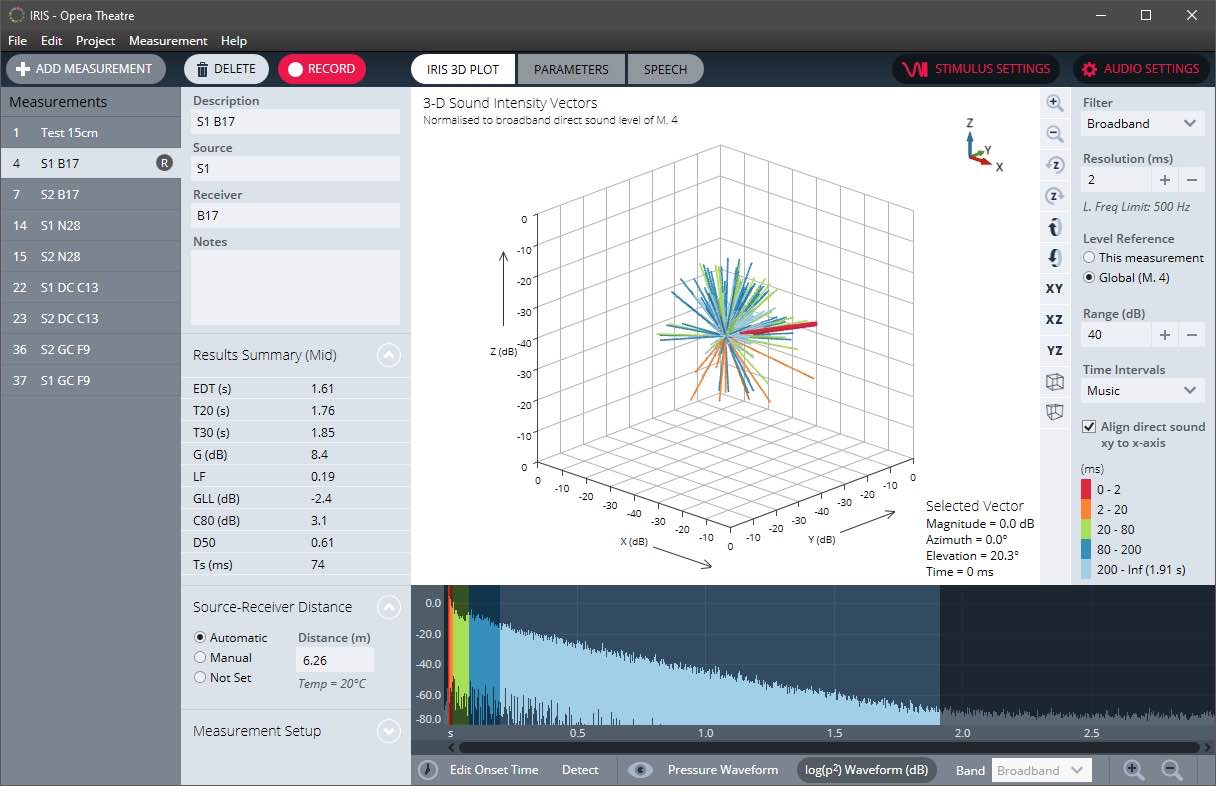Zoom in on the waveform display

pos(1134,770)
